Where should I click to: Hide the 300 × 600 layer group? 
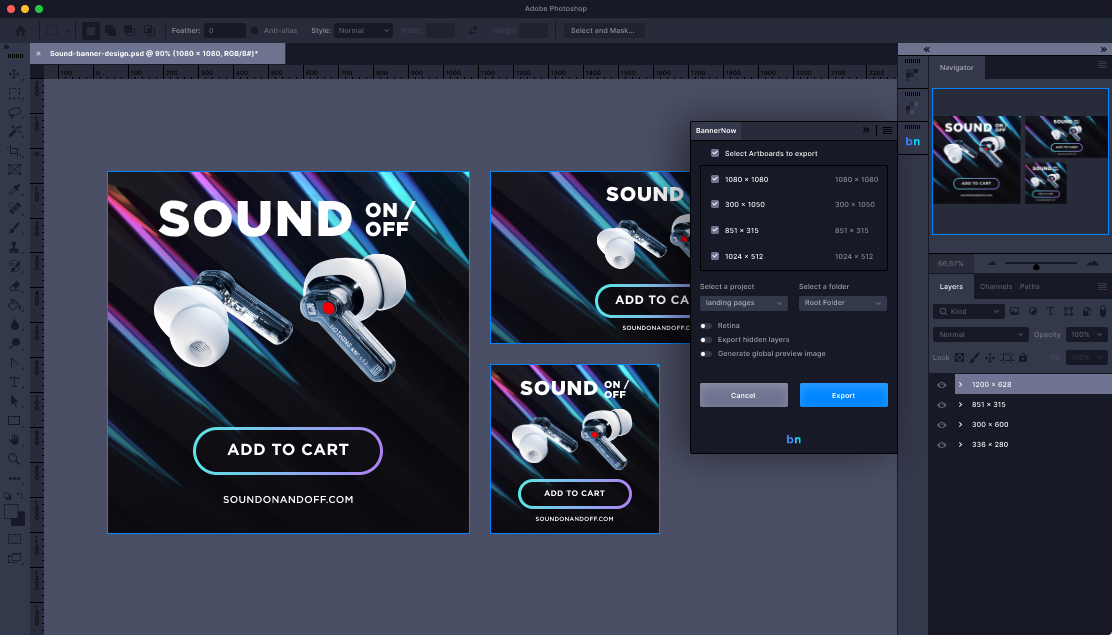(942, 425)
